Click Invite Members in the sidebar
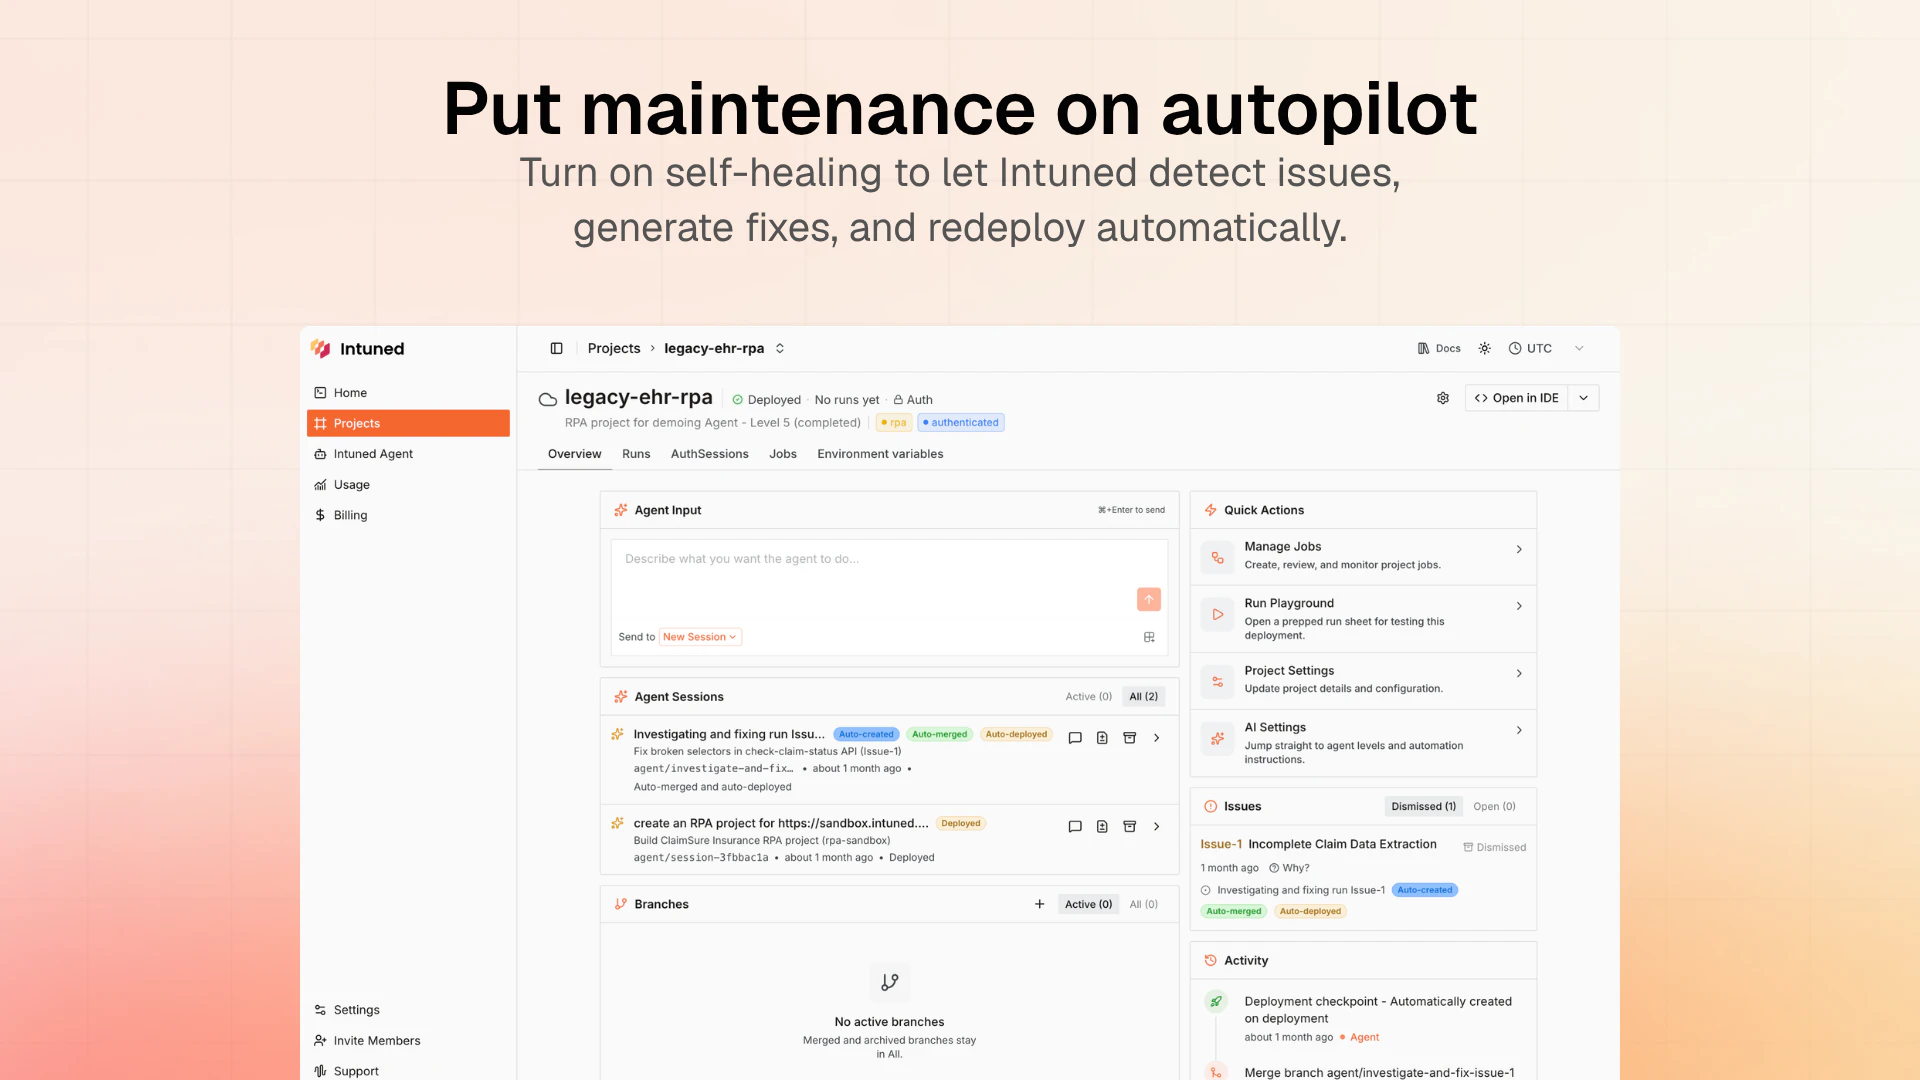Screen dimensions: 1920x1080 tap(376, 1041)
